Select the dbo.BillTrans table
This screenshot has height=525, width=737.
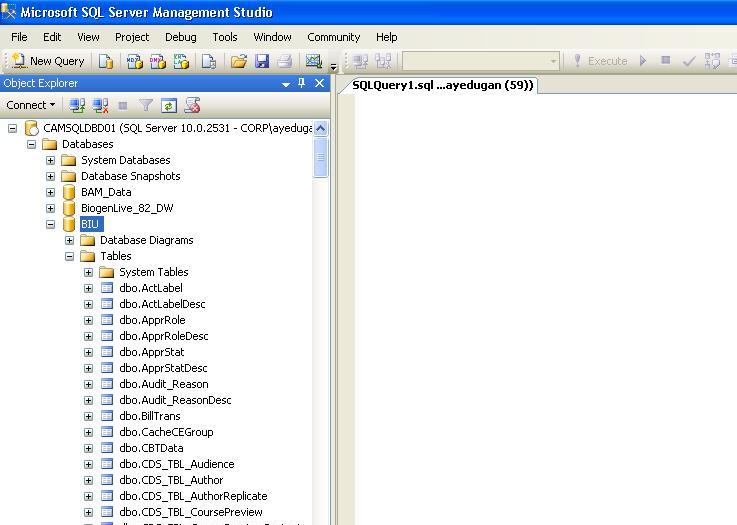click(x=150, y=416)
